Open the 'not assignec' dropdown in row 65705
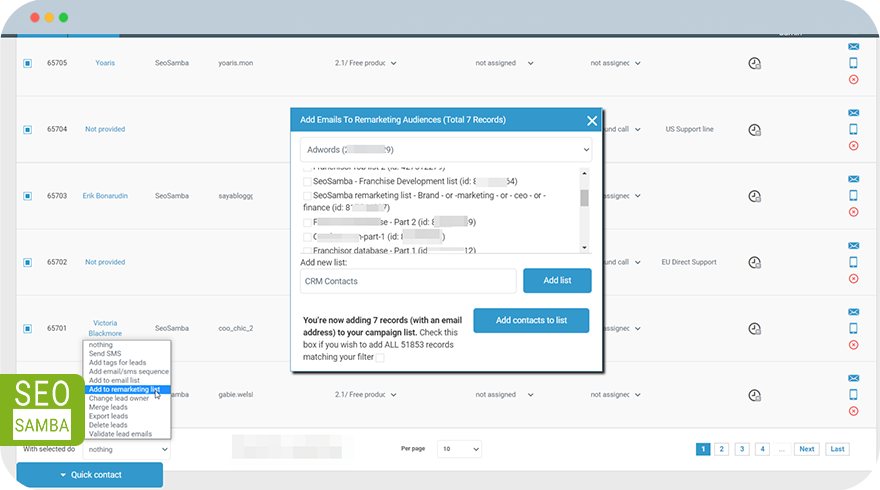The width and height of the screenshot is (880, 490). tap(615, 63)
